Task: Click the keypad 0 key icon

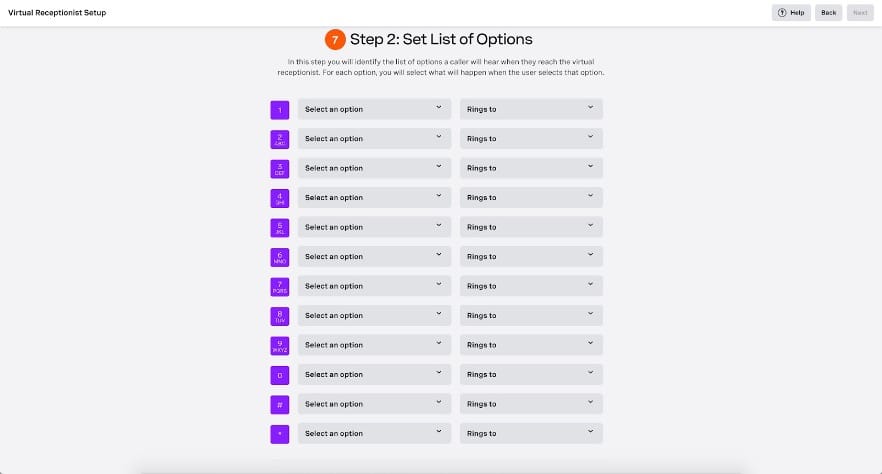Action: [x=280, y=375]
